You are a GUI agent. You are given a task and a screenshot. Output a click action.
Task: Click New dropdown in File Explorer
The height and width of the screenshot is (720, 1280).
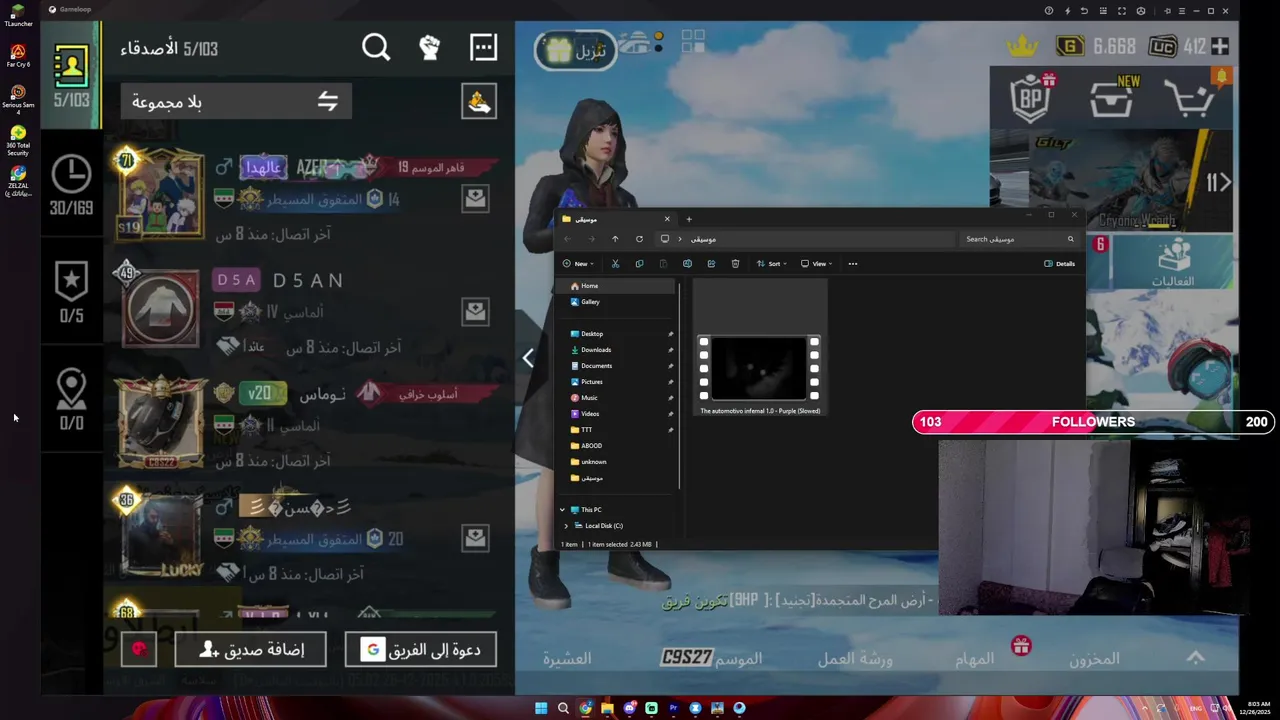click(578, 264)
